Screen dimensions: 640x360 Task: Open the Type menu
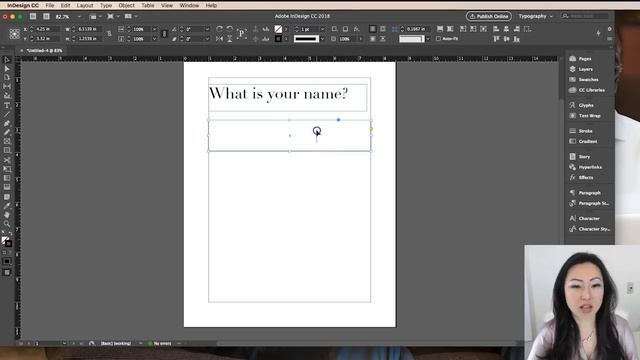(106, 5)
